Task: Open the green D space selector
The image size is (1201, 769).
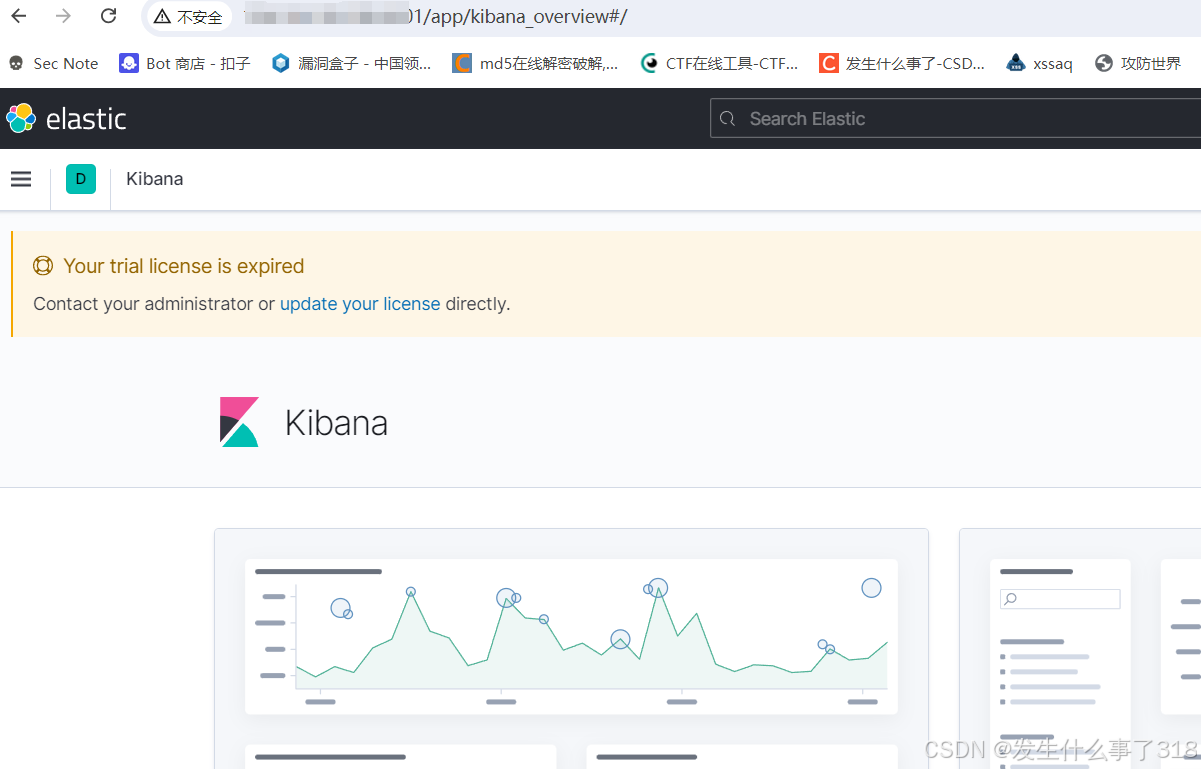Action: coord(81,179)
